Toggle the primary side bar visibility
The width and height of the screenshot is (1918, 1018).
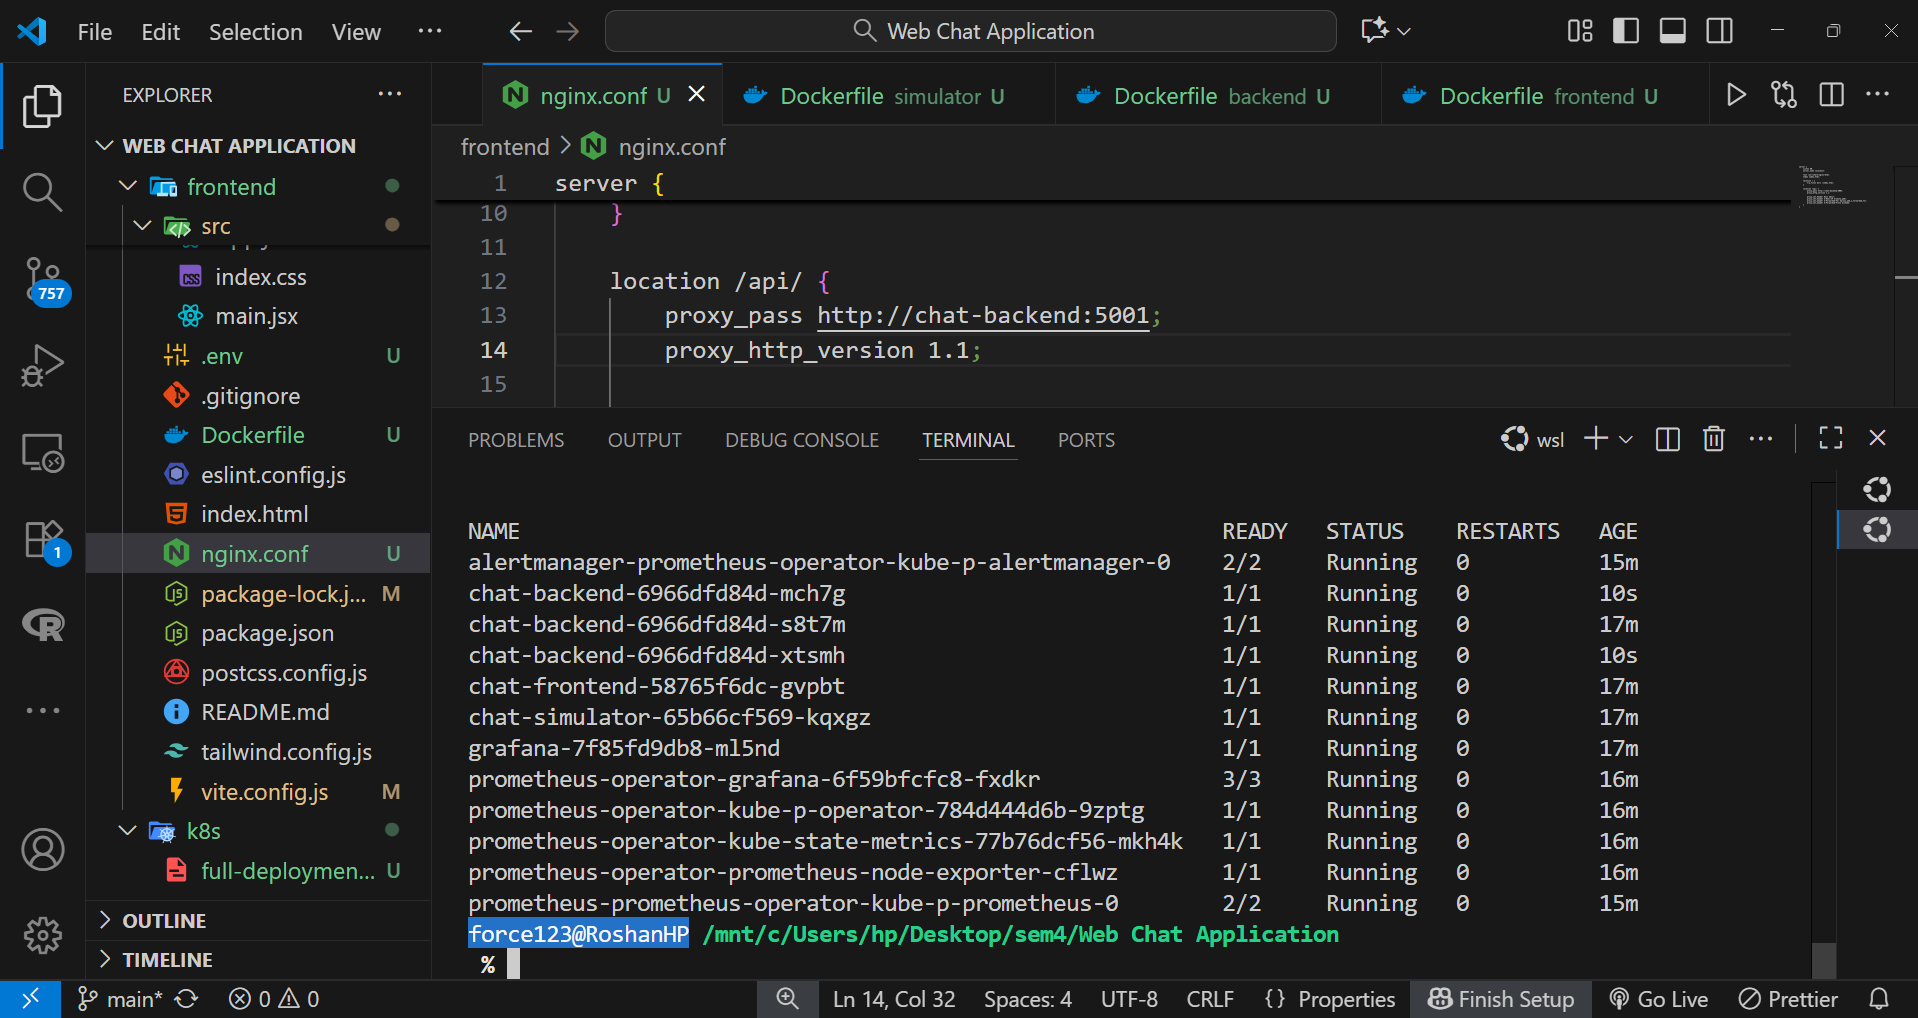tap(1626, 31)
